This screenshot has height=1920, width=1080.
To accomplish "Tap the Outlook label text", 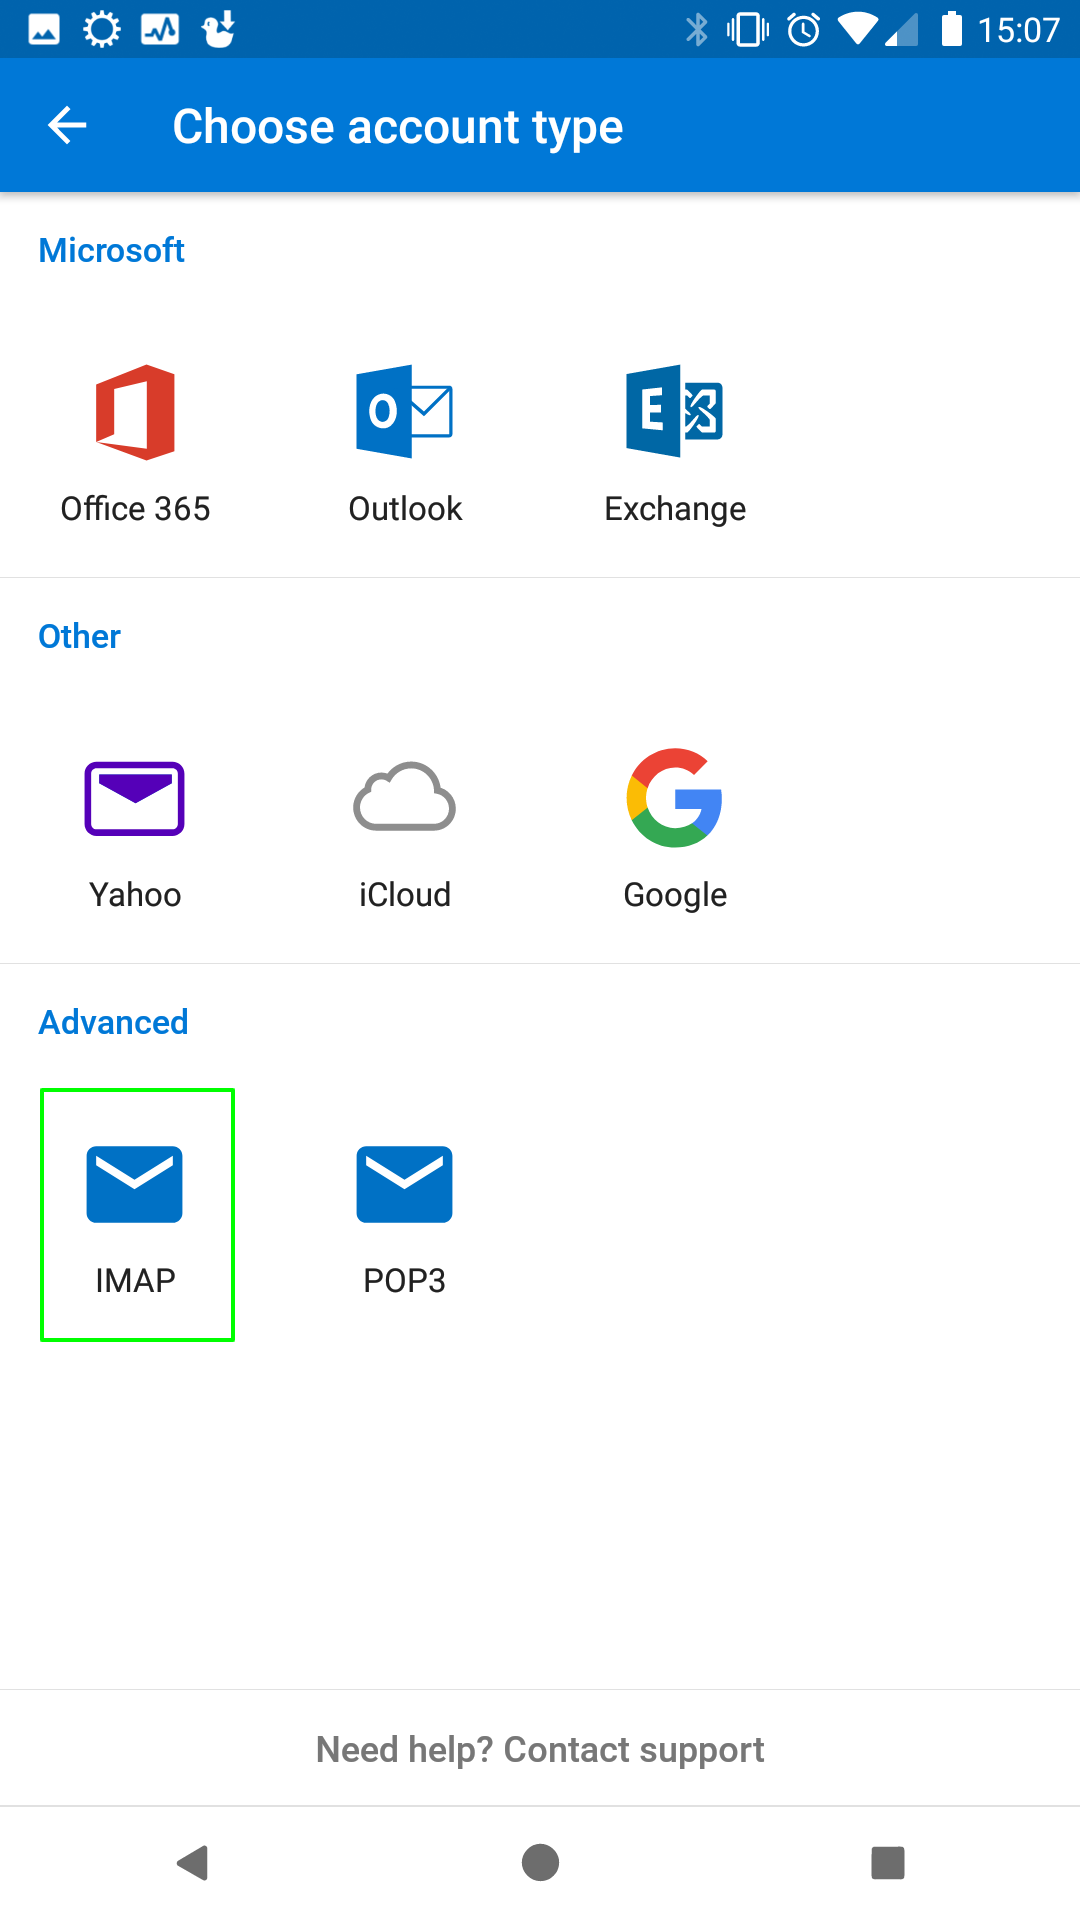I will point(405,509).
